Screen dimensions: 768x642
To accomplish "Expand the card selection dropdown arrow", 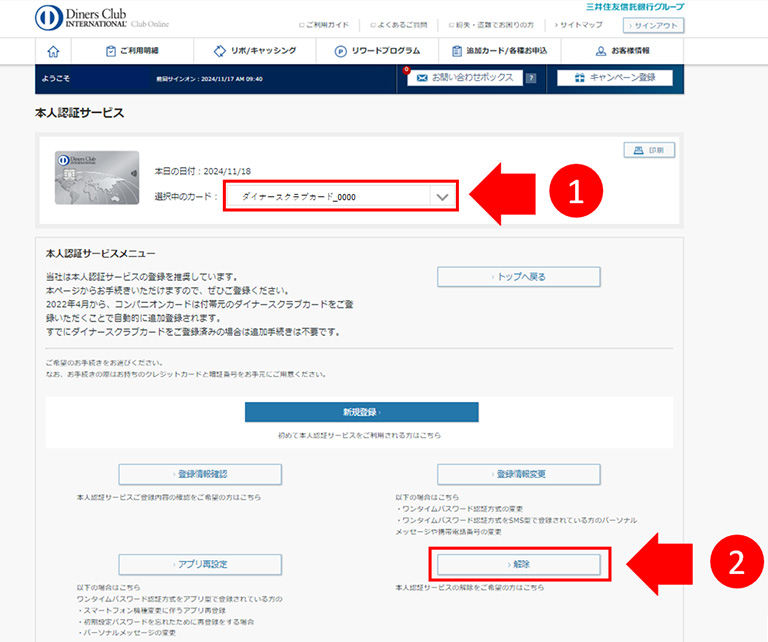I will click(442, 197).
